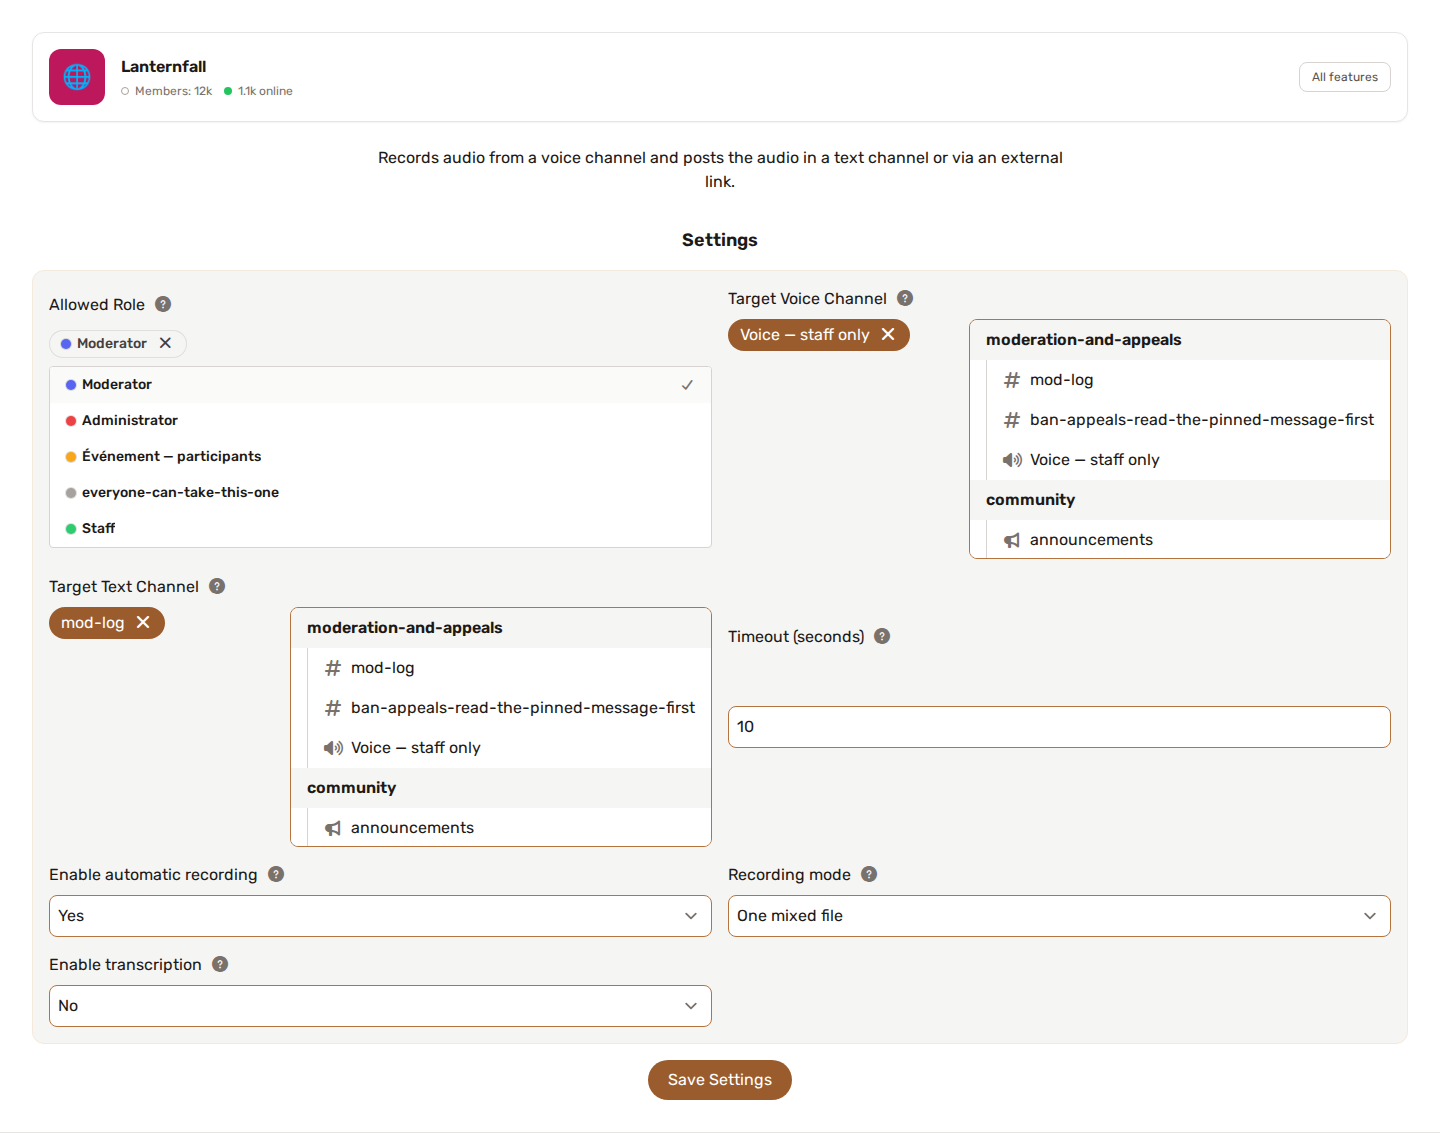Select ban-appeals channel in text channel list
The image size is (1440, 1133).
pyautogui.click(x=509, y=708)
